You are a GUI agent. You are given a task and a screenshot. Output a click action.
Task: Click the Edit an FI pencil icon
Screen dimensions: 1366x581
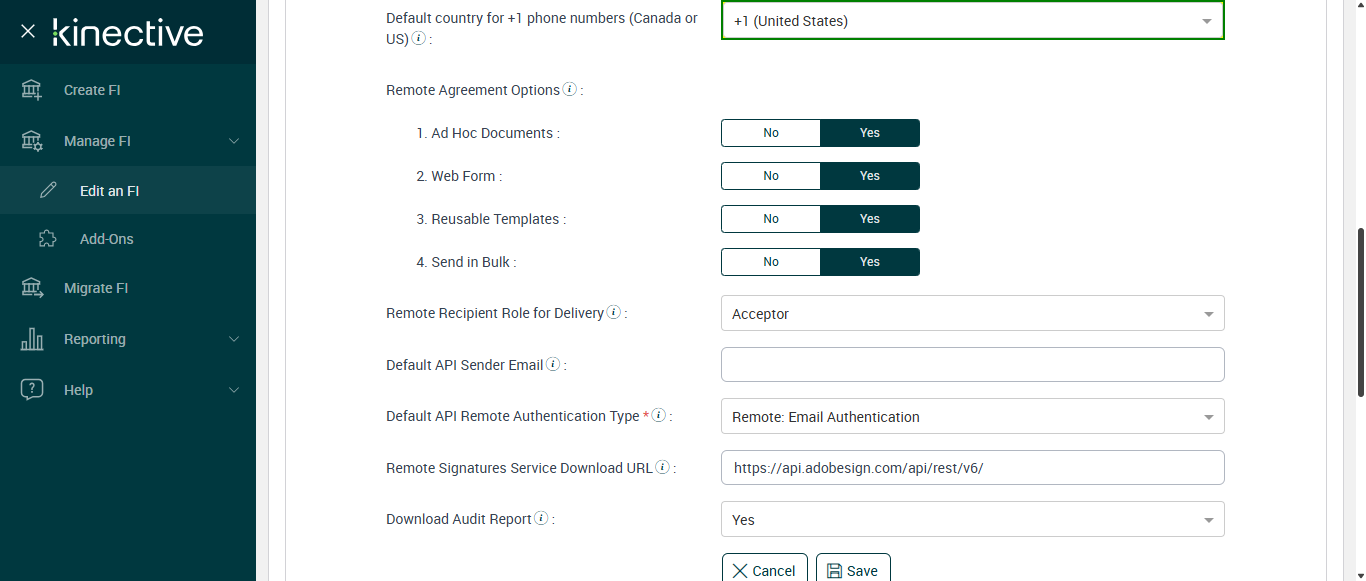tap(48, 191)
